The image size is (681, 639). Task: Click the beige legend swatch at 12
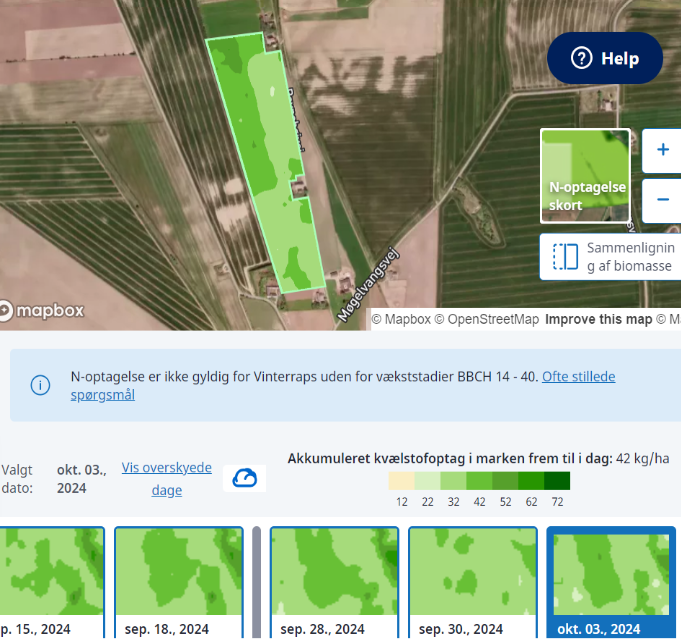(x=401, y=480)
